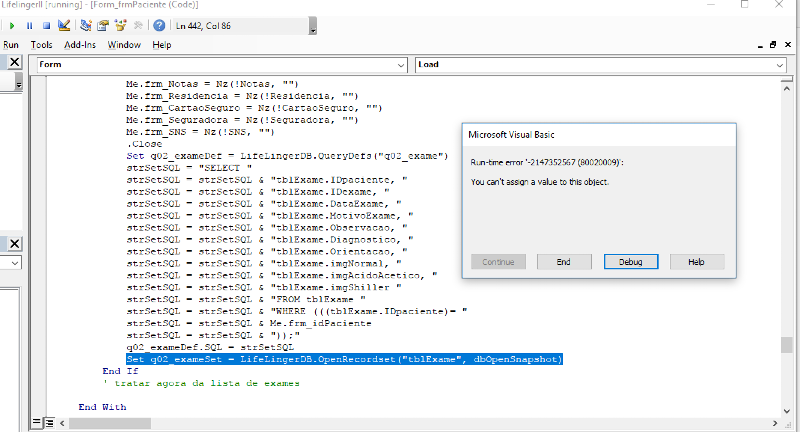
Task: Click the green Run/Continue toolbar icon
Action: click(13, 25)
